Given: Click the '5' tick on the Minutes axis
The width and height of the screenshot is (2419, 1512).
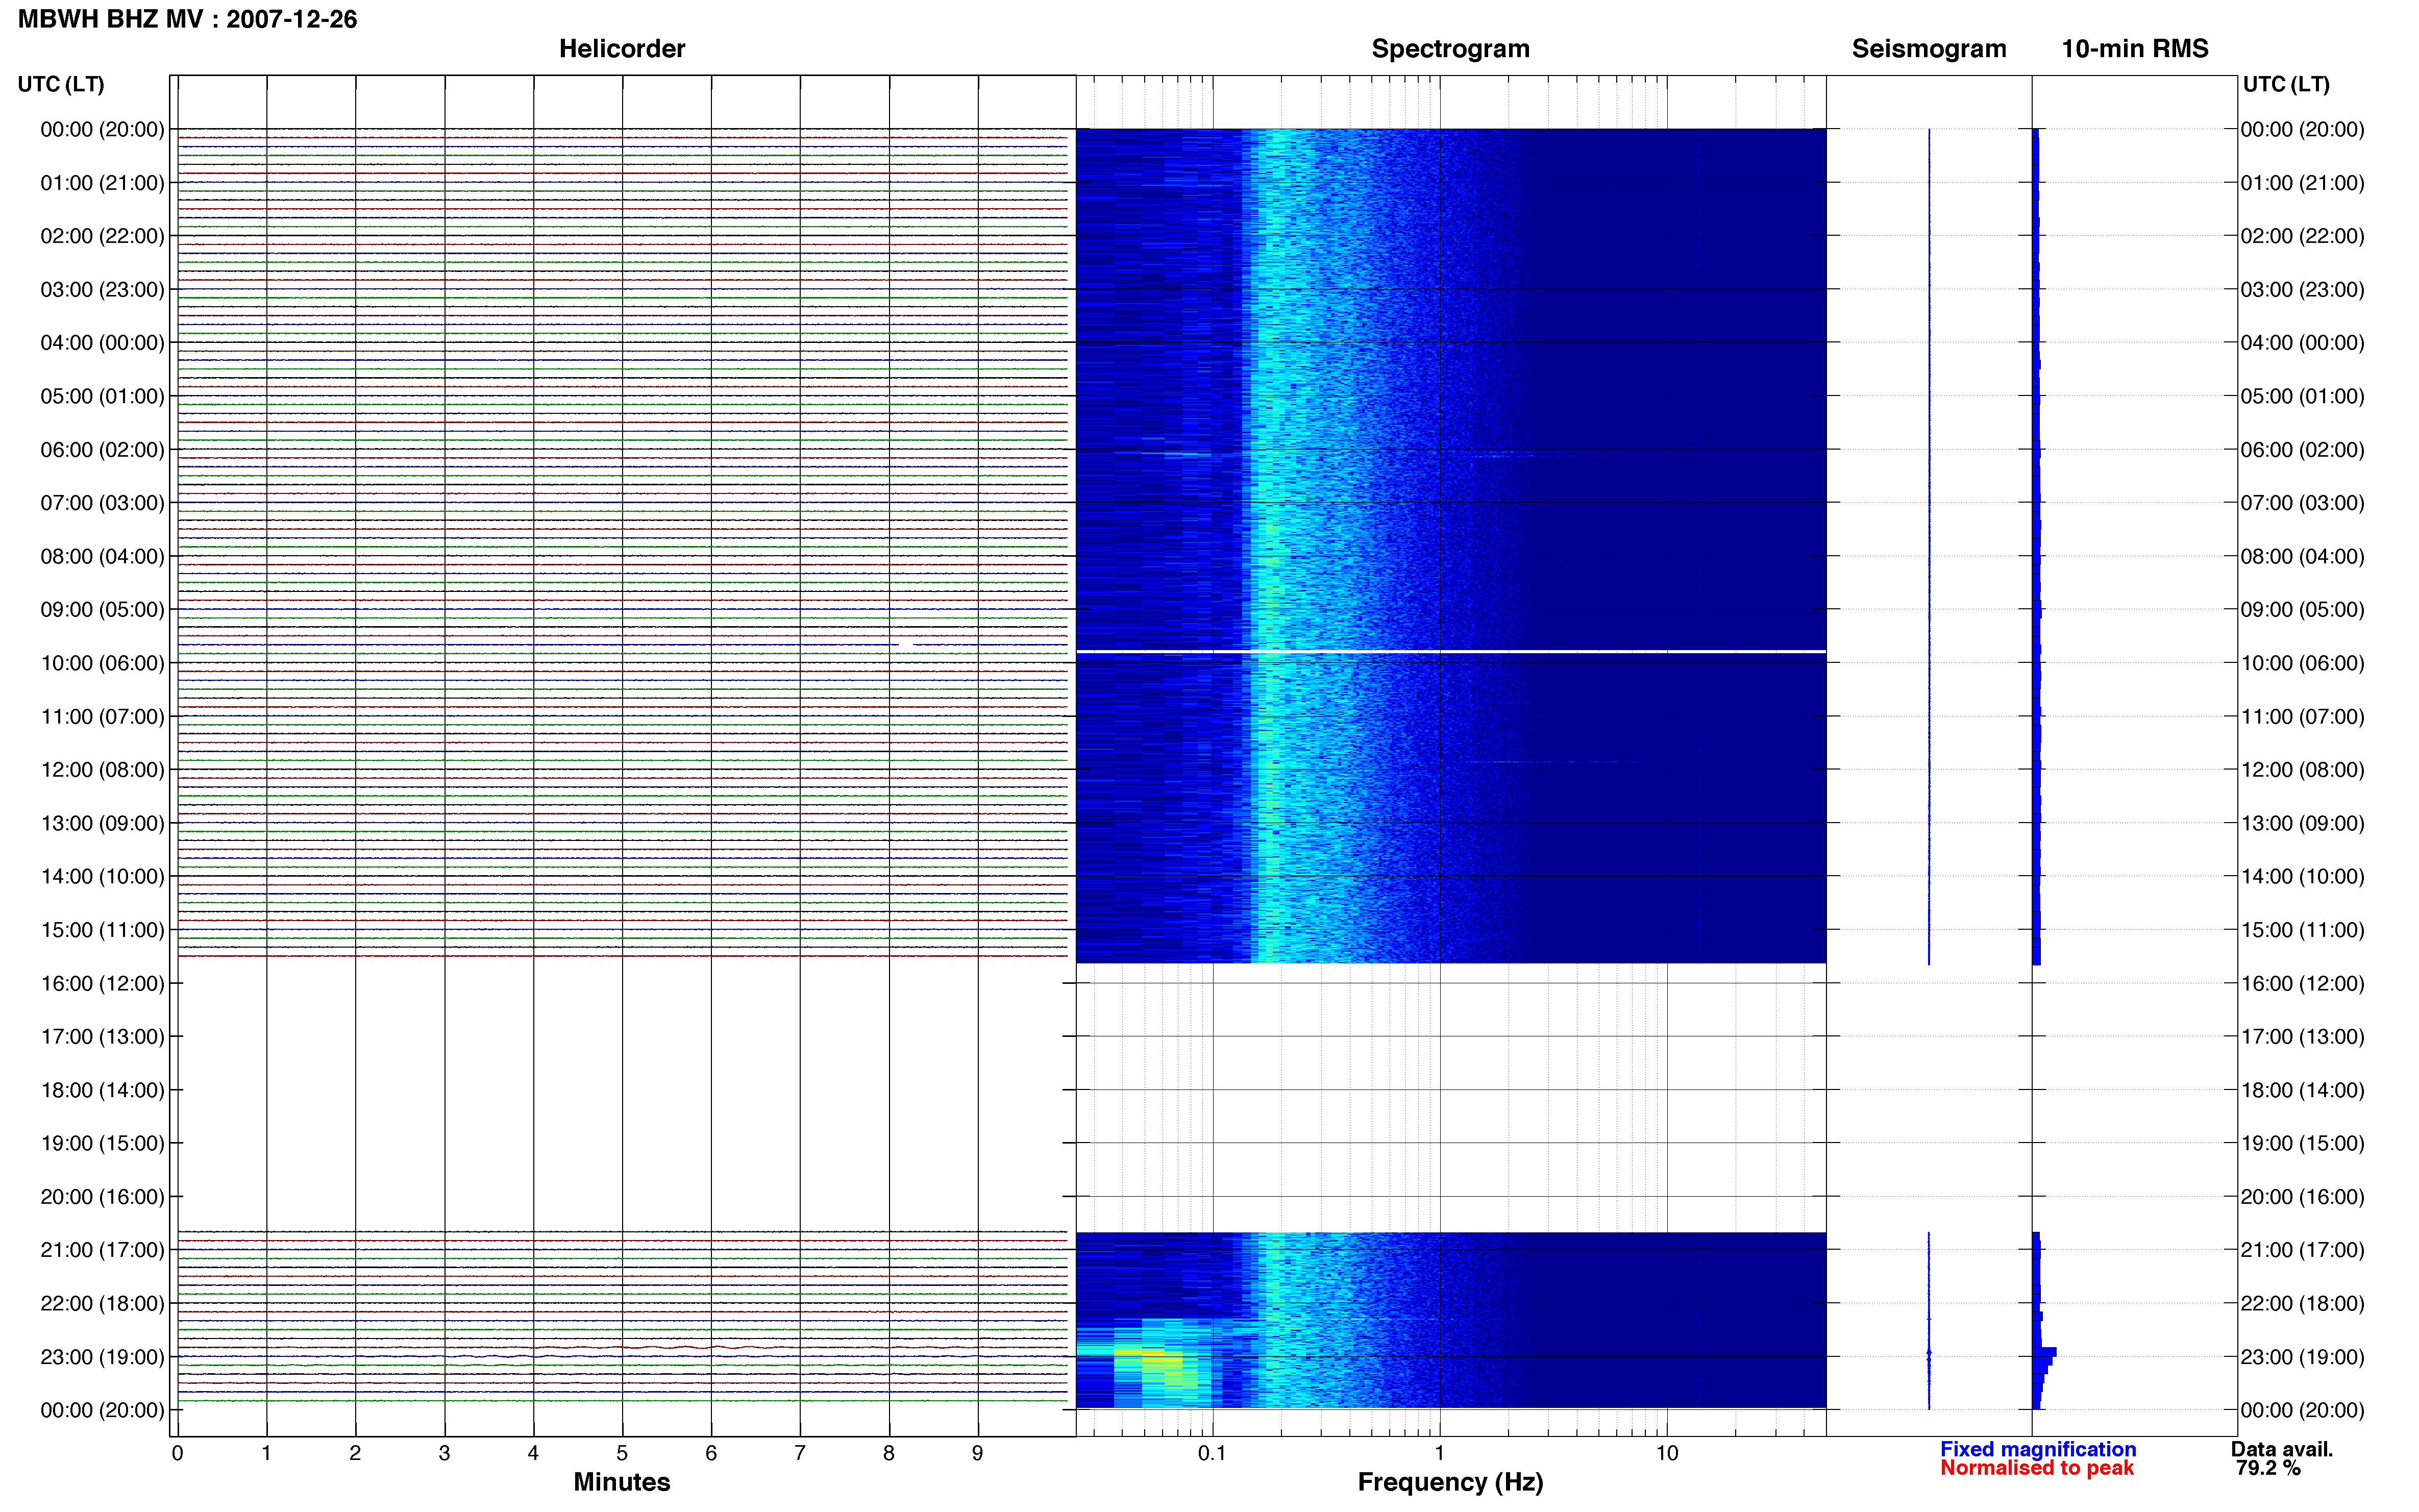Looking at the screenshot, I should 622,1454.
